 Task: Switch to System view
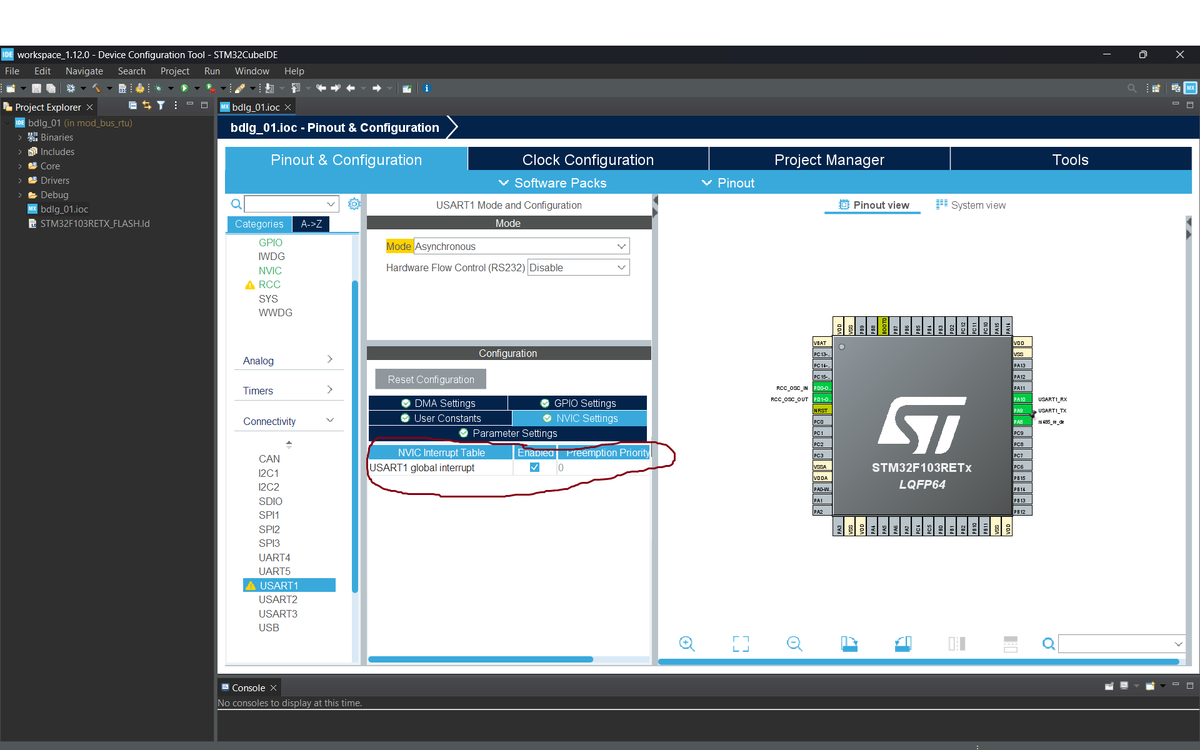point(971,205)
